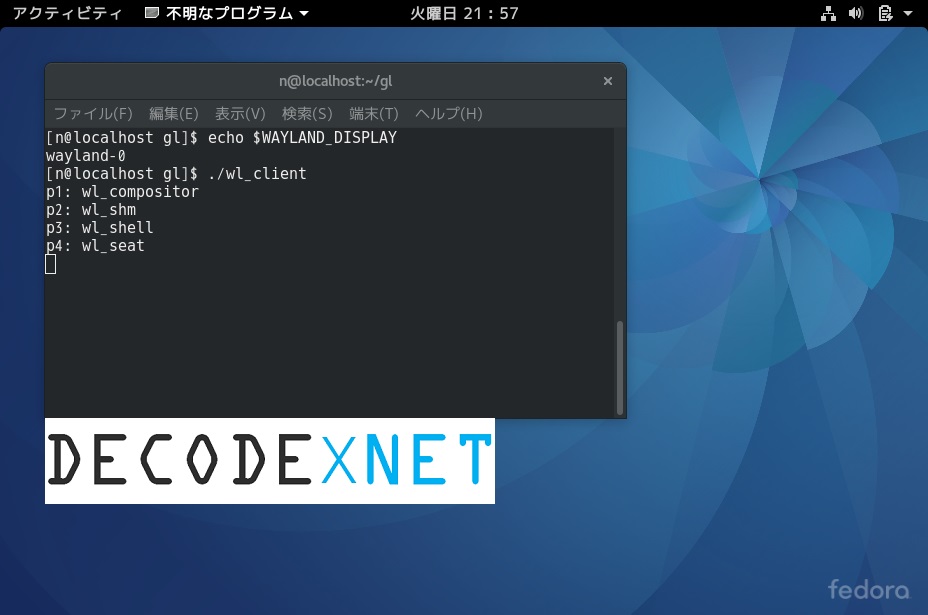Open the ファイル(F) menu
The image size is (928, 615).
point(93,114)
